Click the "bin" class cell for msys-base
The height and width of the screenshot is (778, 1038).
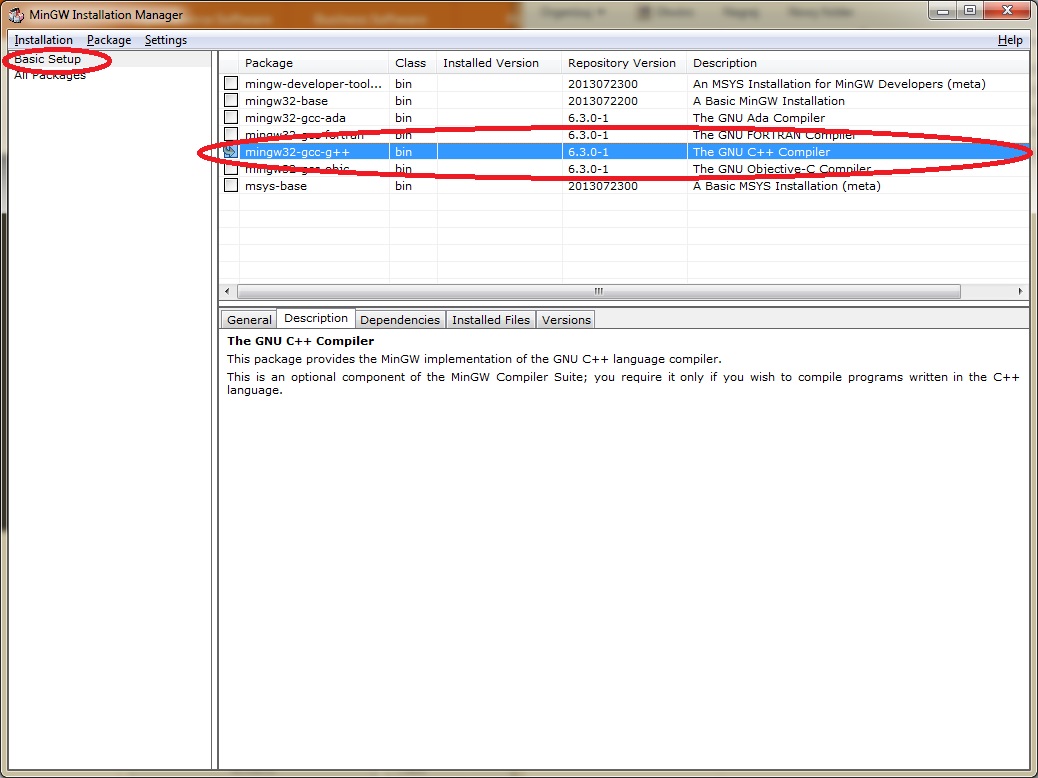pyautogui.click(x=403, y=186)
